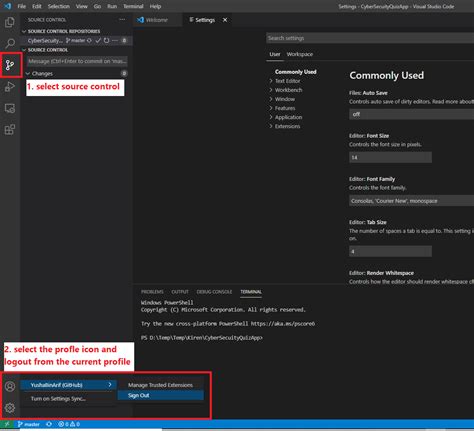Click the Changes count badge
The height and width of the screenshot is (431, 474).
click(124, 73)
